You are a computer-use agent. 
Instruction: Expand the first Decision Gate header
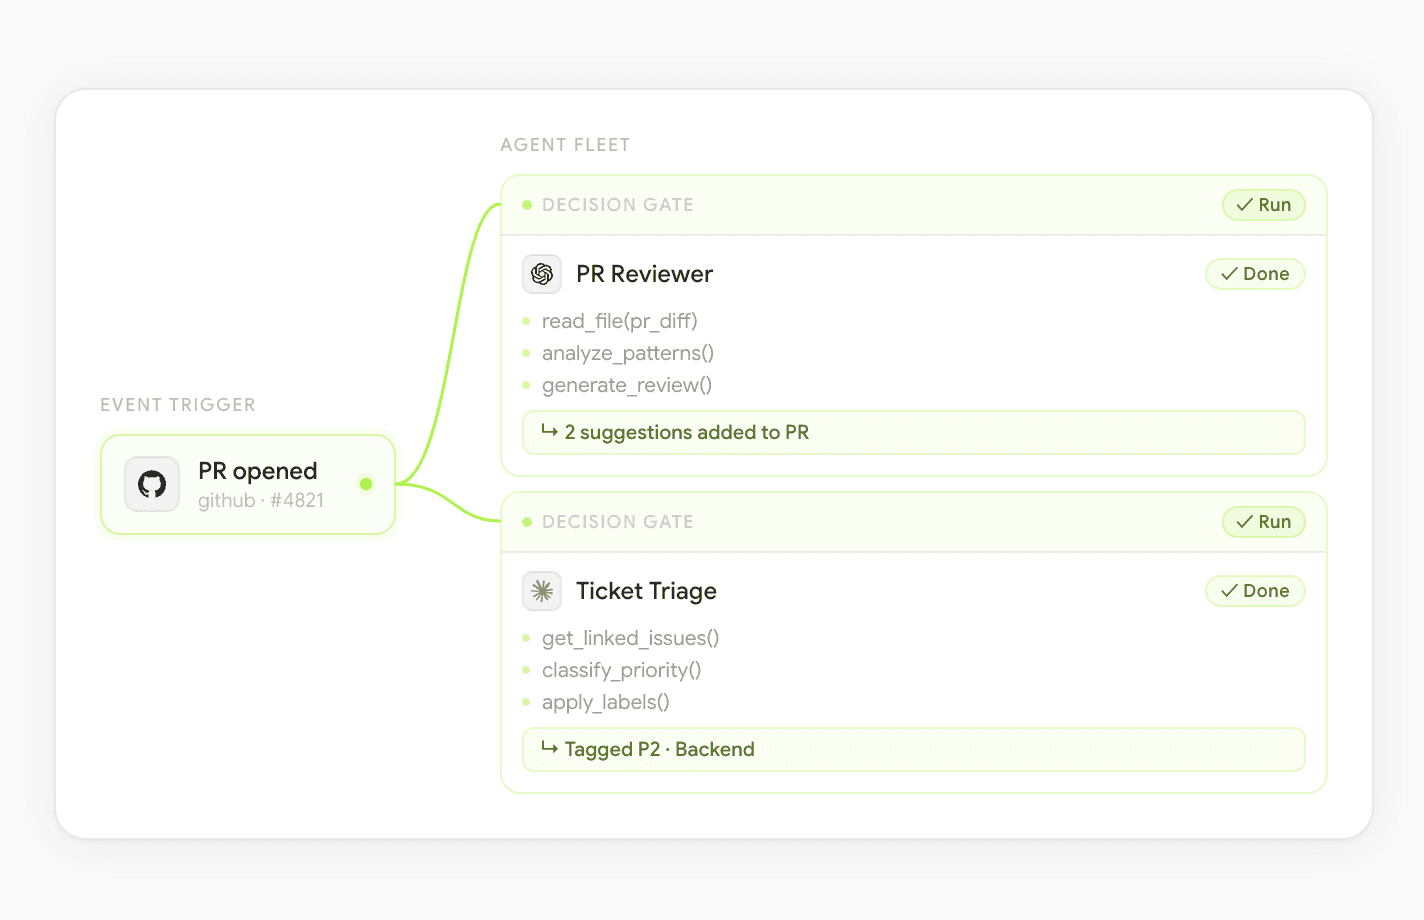pyautogui.click(x=800, y=205)
